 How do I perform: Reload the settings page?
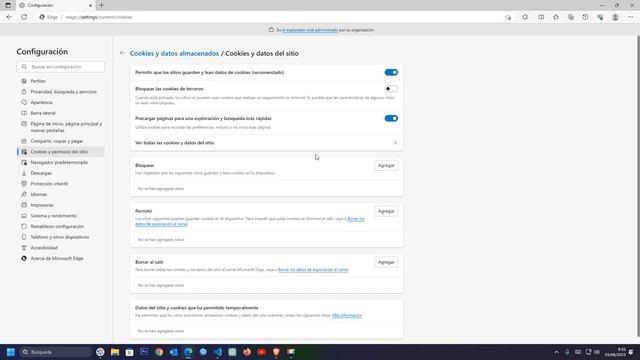[x=24, y=17]
